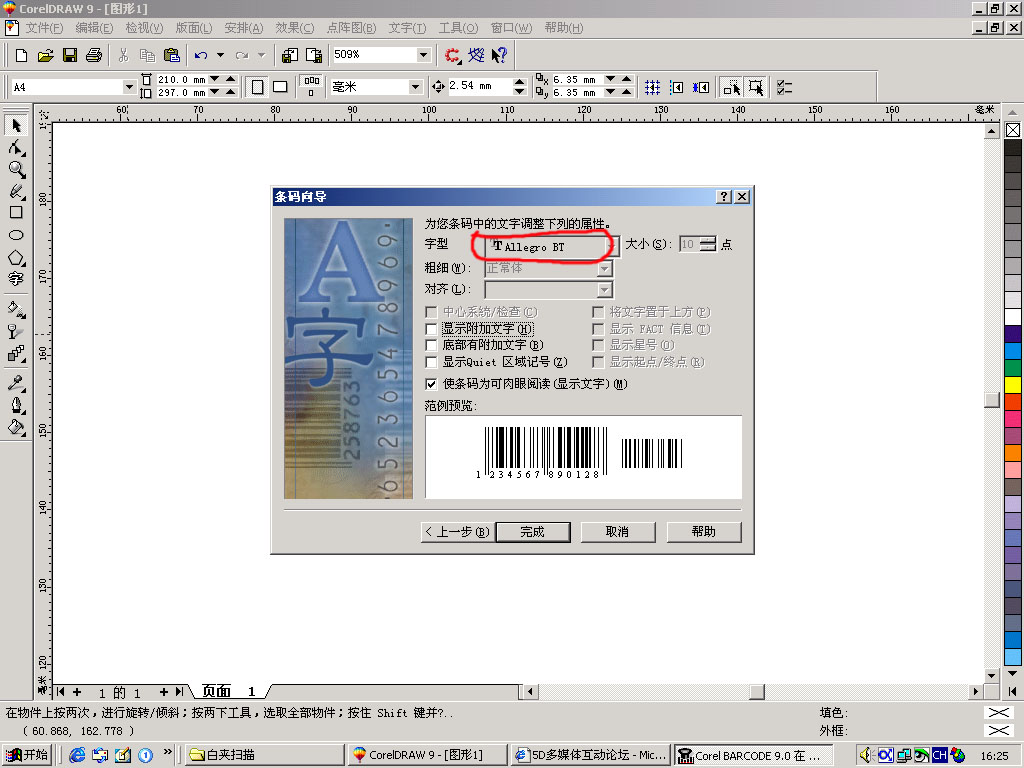Open the 编辑 menu

pyautogui.click(x=94, y=28)
